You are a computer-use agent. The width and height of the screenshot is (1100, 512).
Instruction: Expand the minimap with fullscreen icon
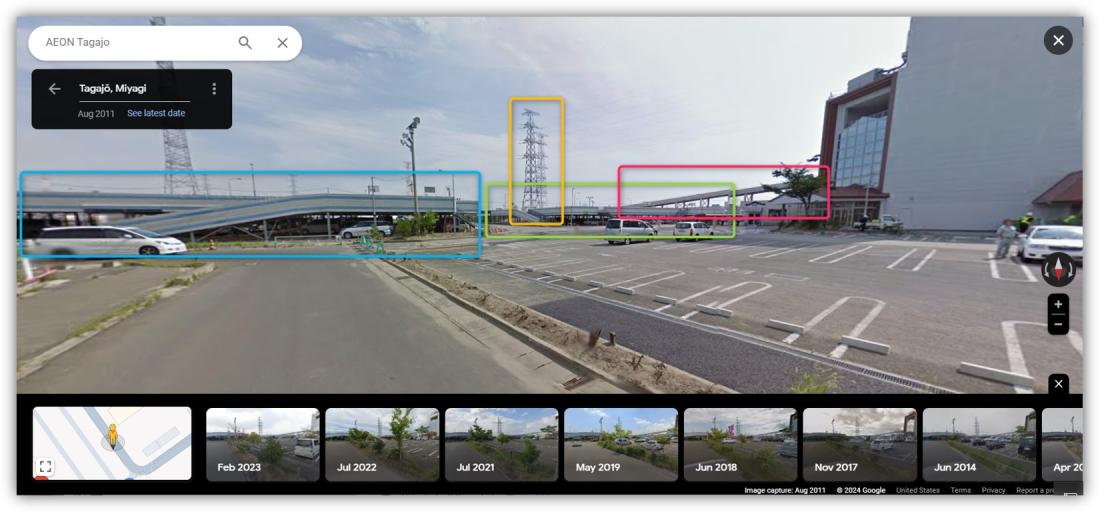click(x=46, y=466)
